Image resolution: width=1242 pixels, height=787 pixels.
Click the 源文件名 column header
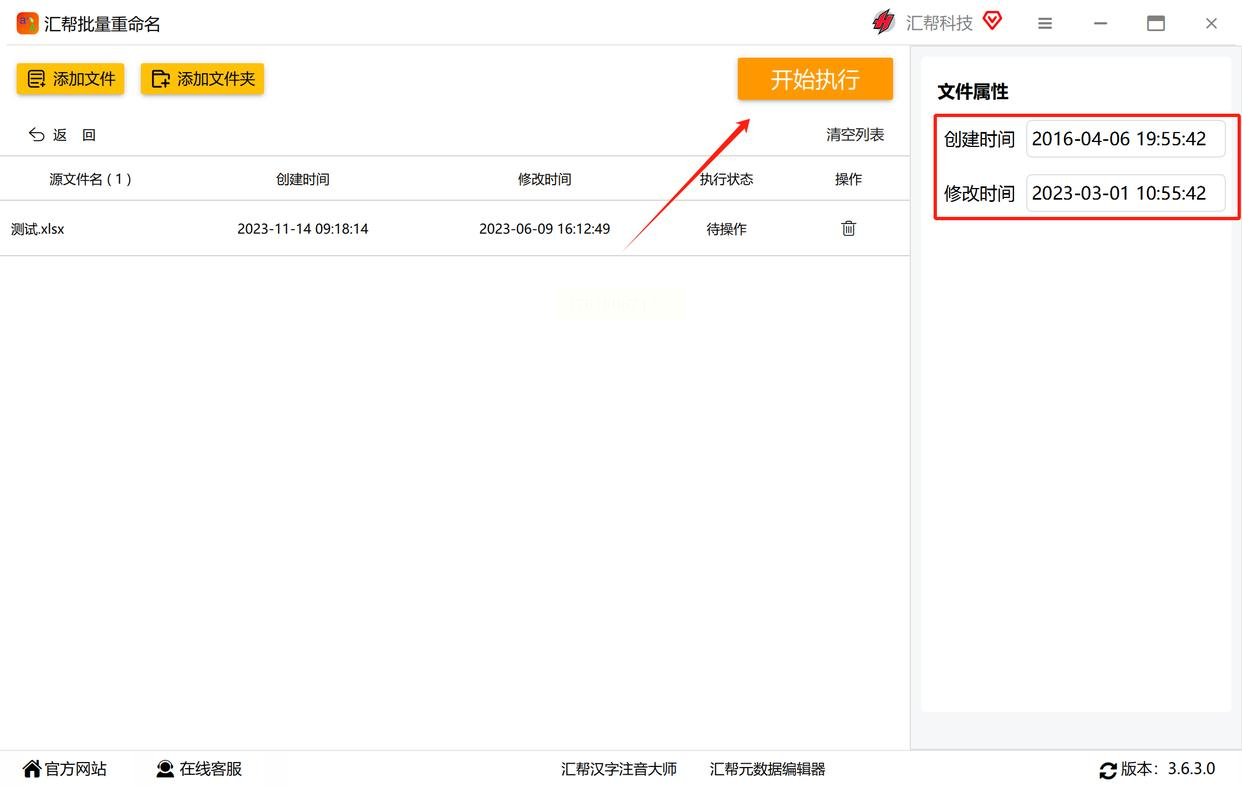click(x=90, y=180)
